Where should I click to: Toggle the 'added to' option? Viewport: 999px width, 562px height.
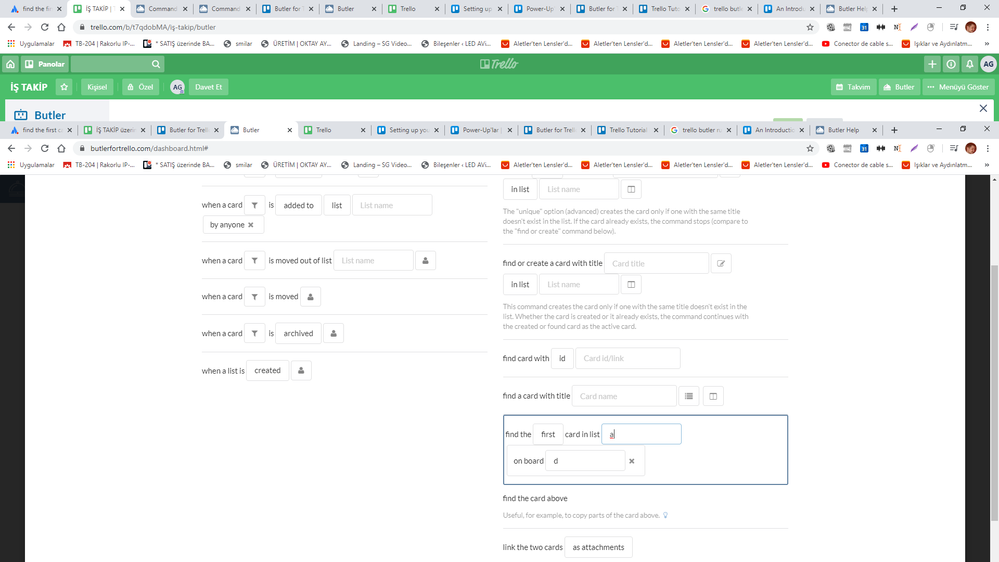click(298, 205)
